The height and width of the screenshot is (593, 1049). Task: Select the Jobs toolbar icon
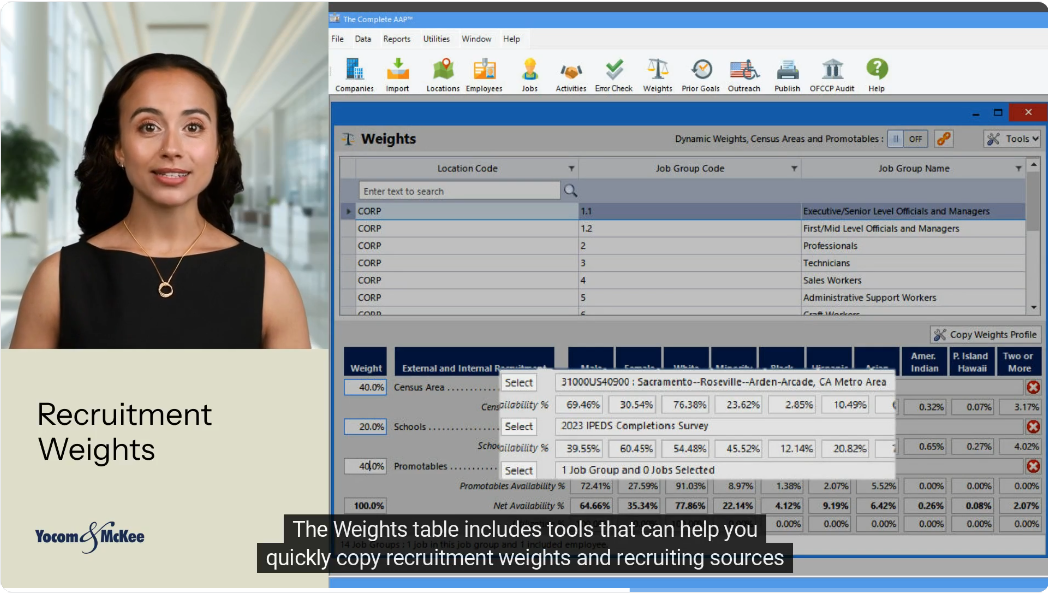point(530,74)
